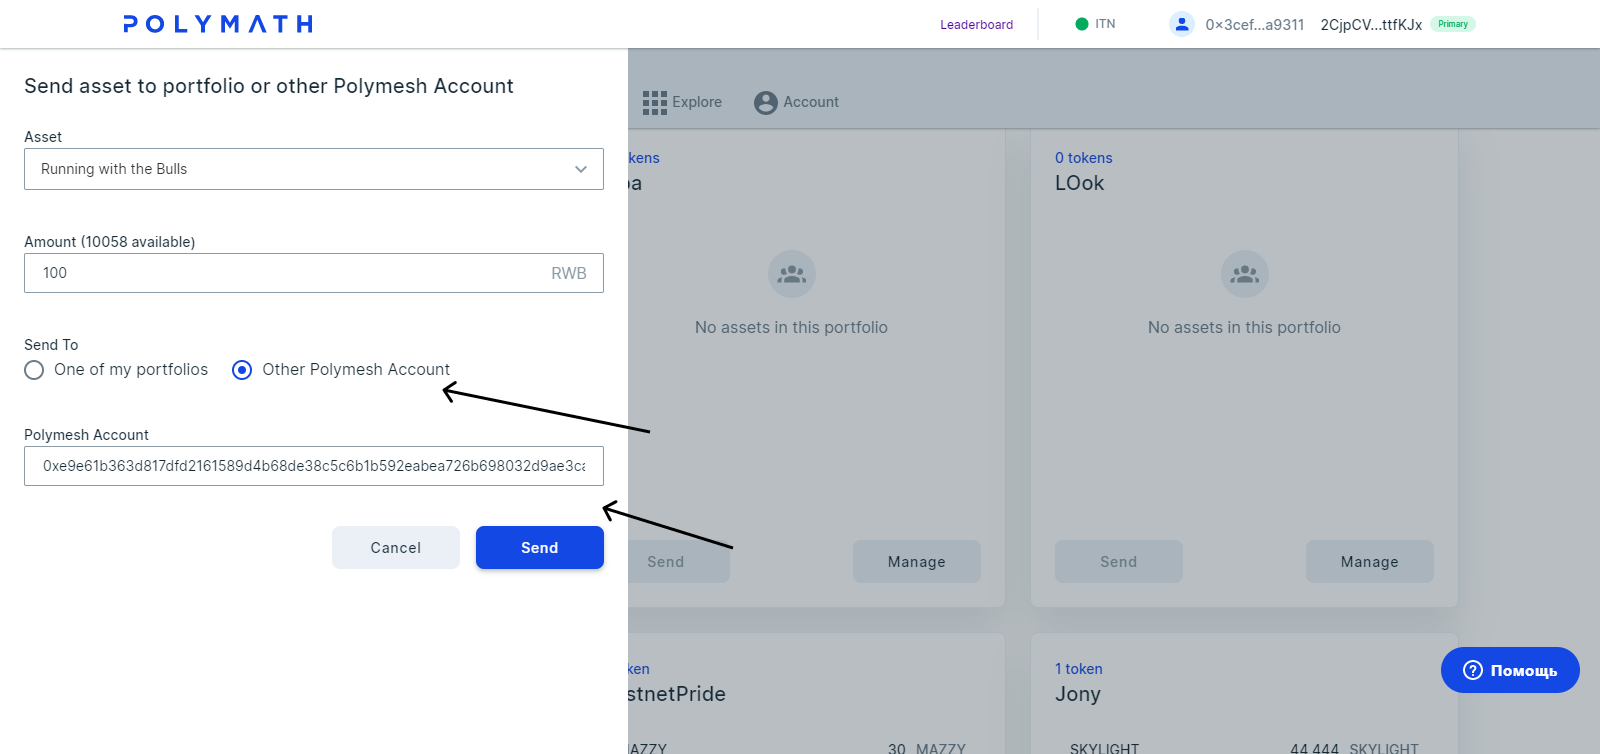
Task: Click the green ITN network status dot
Action: click(x=1081, y=24)
